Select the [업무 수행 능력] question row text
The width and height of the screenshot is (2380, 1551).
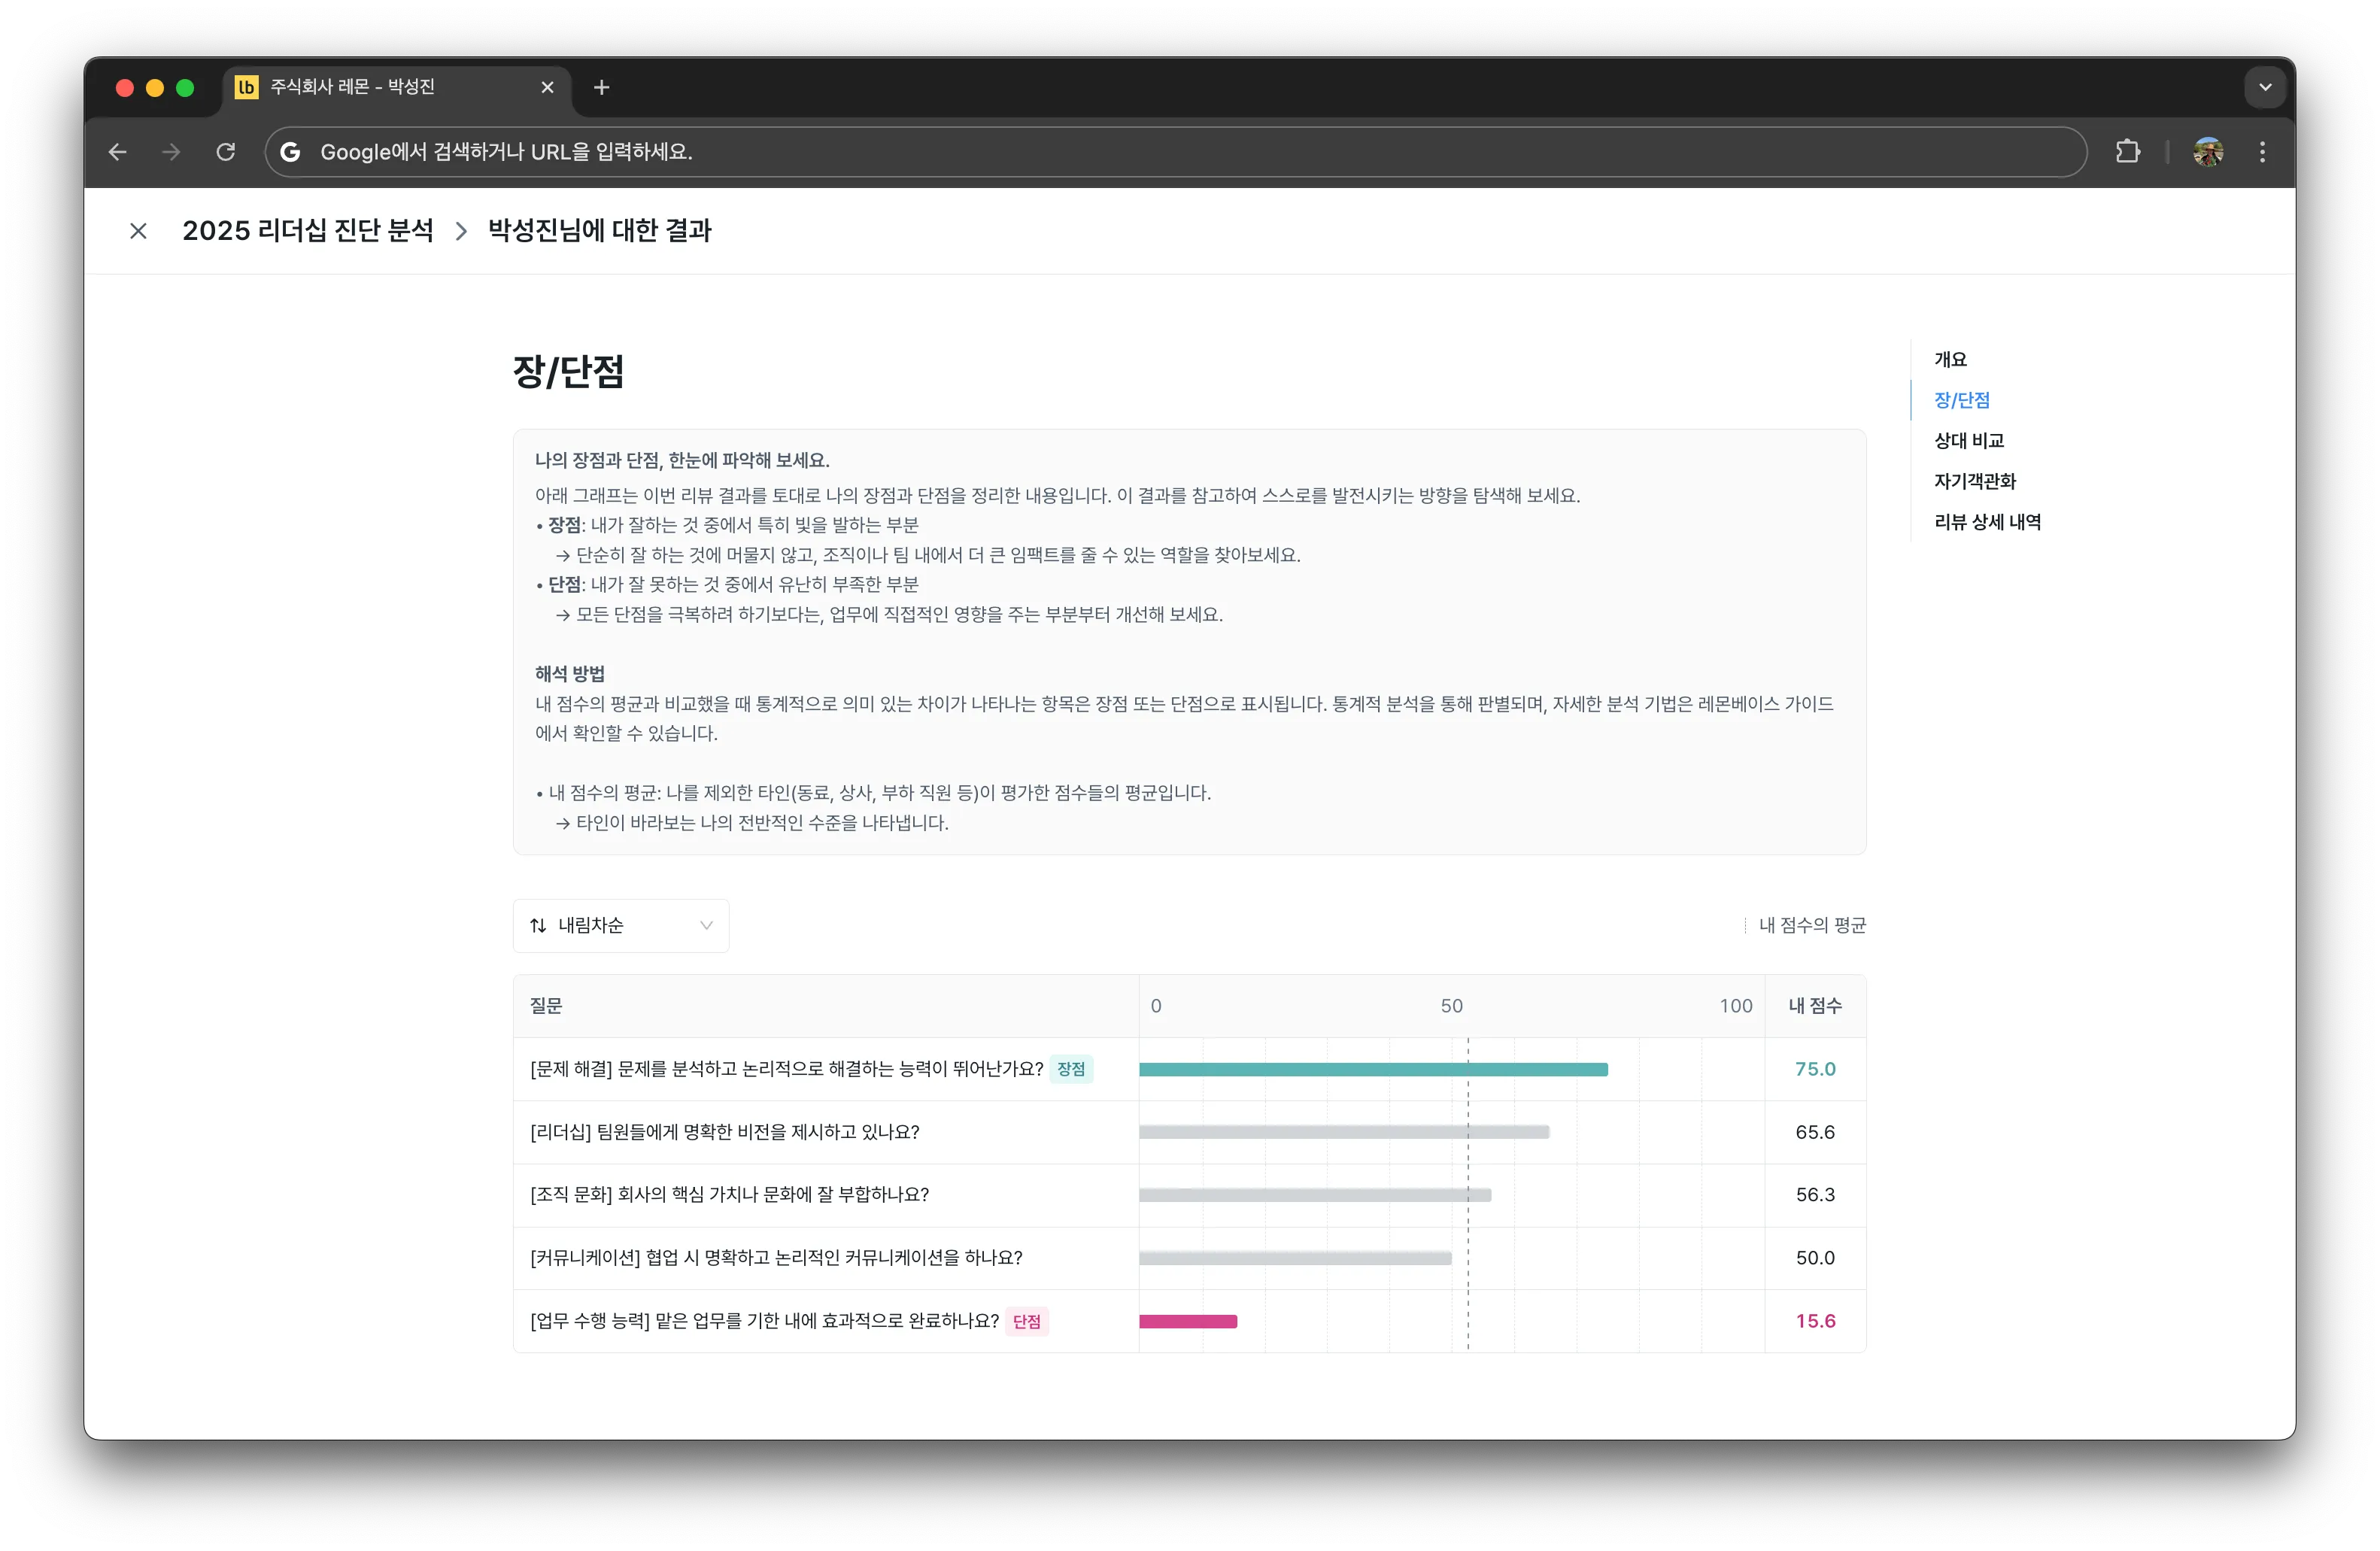(x=764, y=1320)
